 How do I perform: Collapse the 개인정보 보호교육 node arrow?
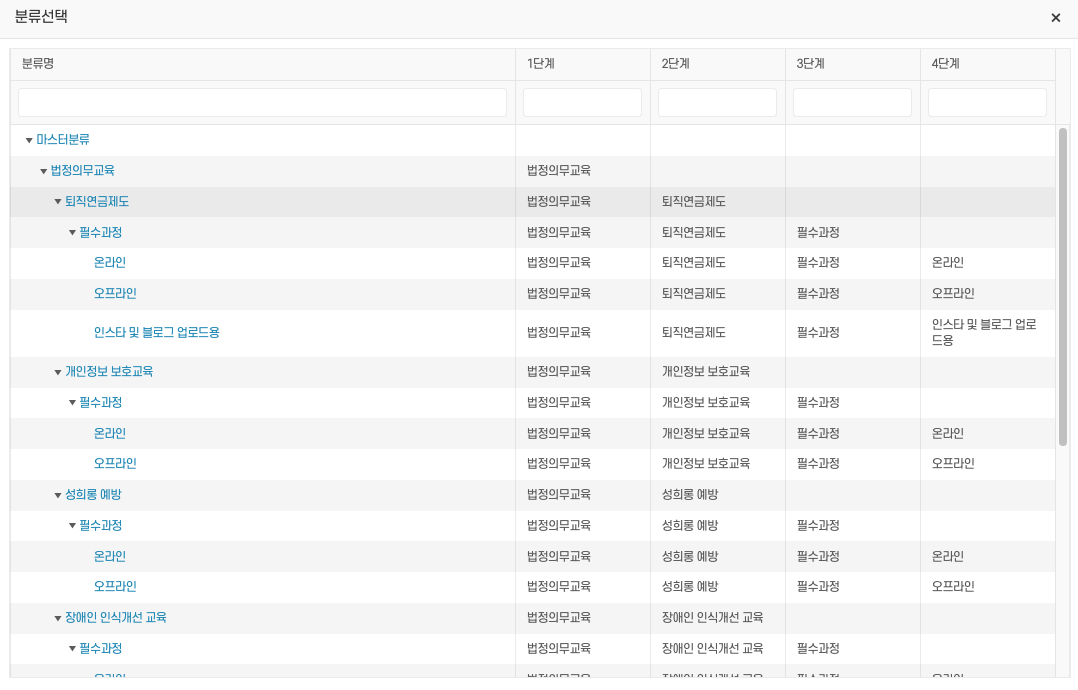pos(58,373)
